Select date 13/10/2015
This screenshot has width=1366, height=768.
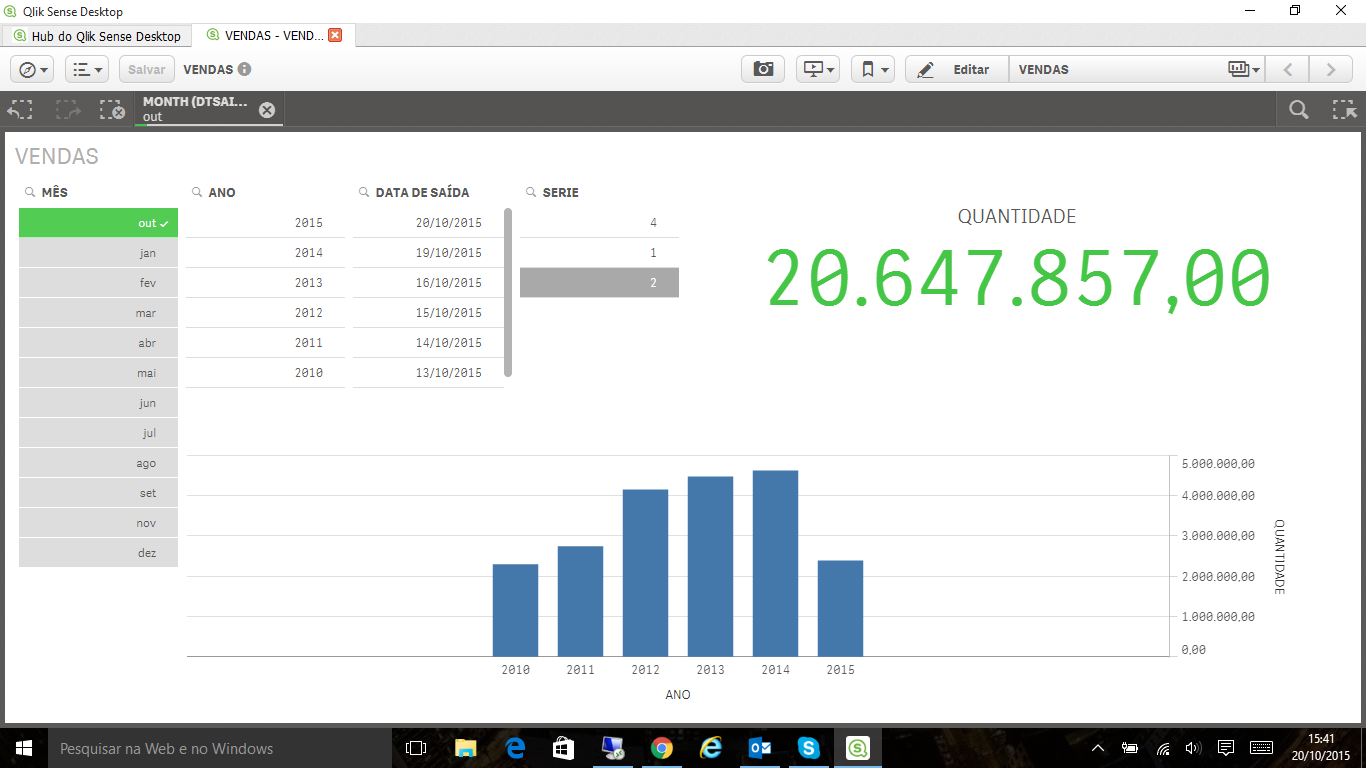[428, 373]
